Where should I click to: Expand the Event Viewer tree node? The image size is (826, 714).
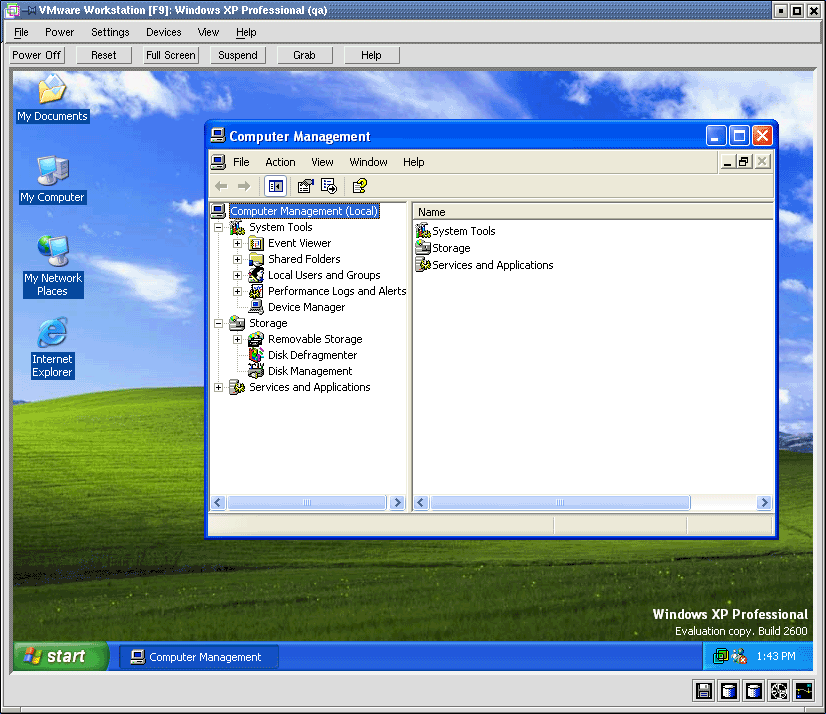tap(238, 243)
